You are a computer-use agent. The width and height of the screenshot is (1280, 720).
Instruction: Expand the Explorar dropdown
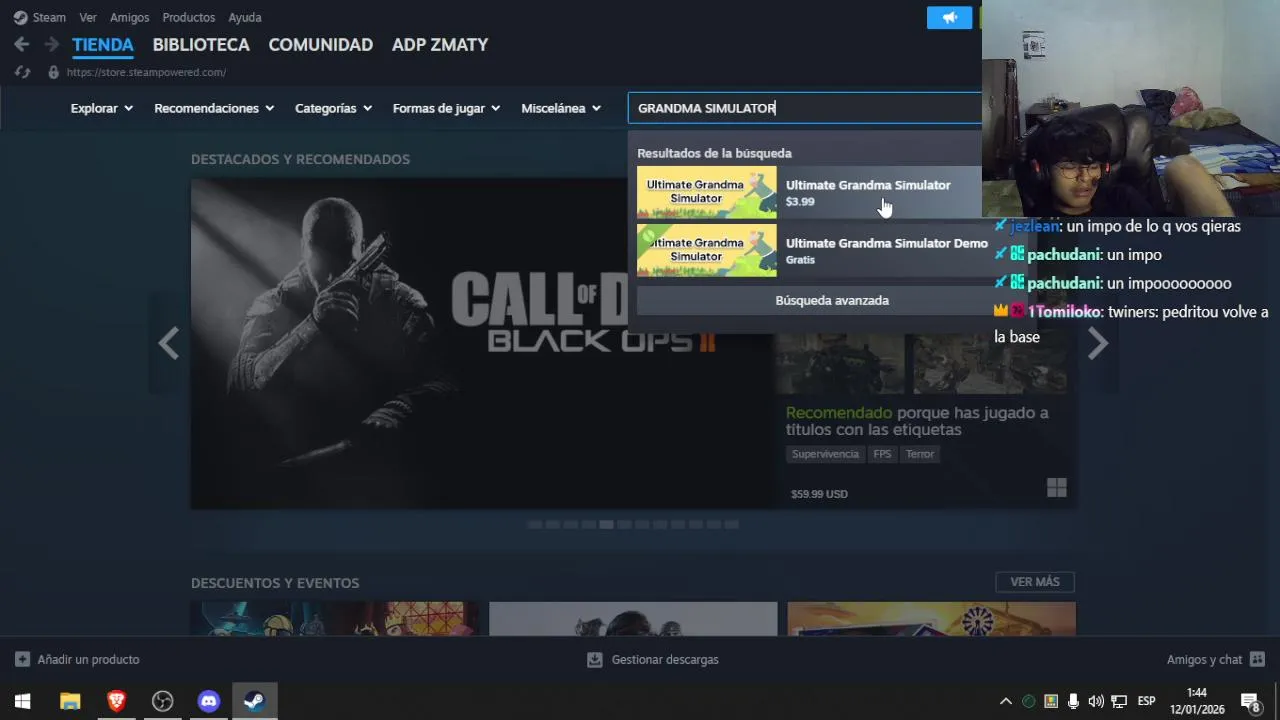(102, 108)
